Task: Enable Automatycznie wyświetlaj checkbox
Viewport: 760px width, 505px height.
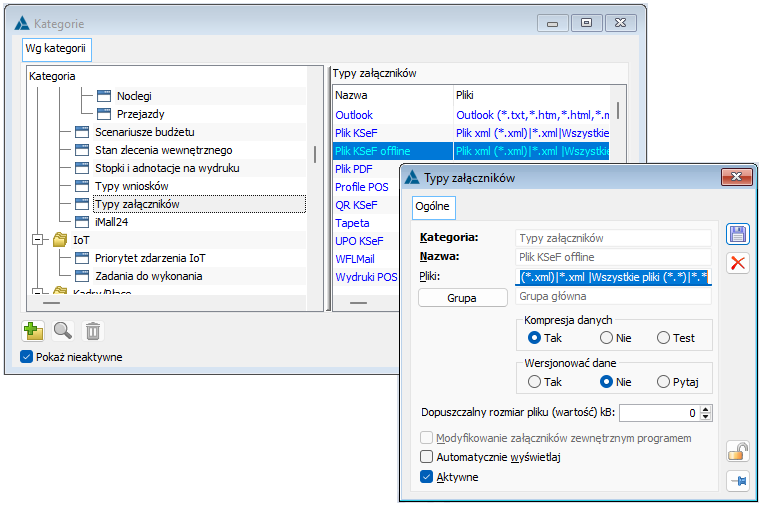Action: click(x=427, y=456)
